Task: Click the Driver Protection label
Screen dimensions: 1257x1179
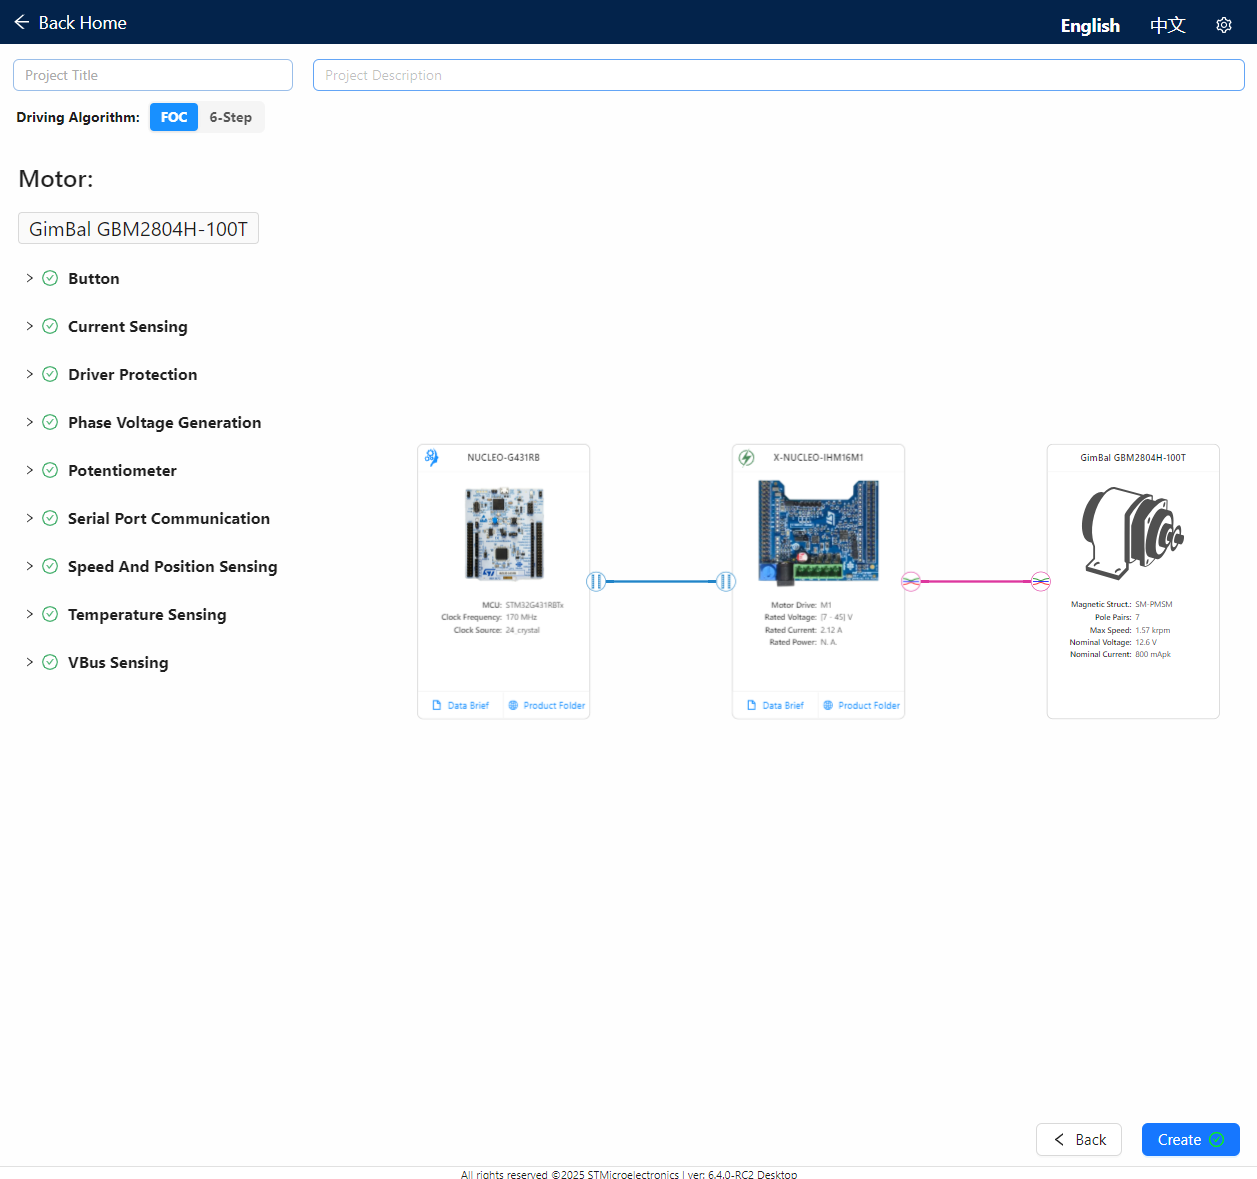Action: tap(133, 374)
